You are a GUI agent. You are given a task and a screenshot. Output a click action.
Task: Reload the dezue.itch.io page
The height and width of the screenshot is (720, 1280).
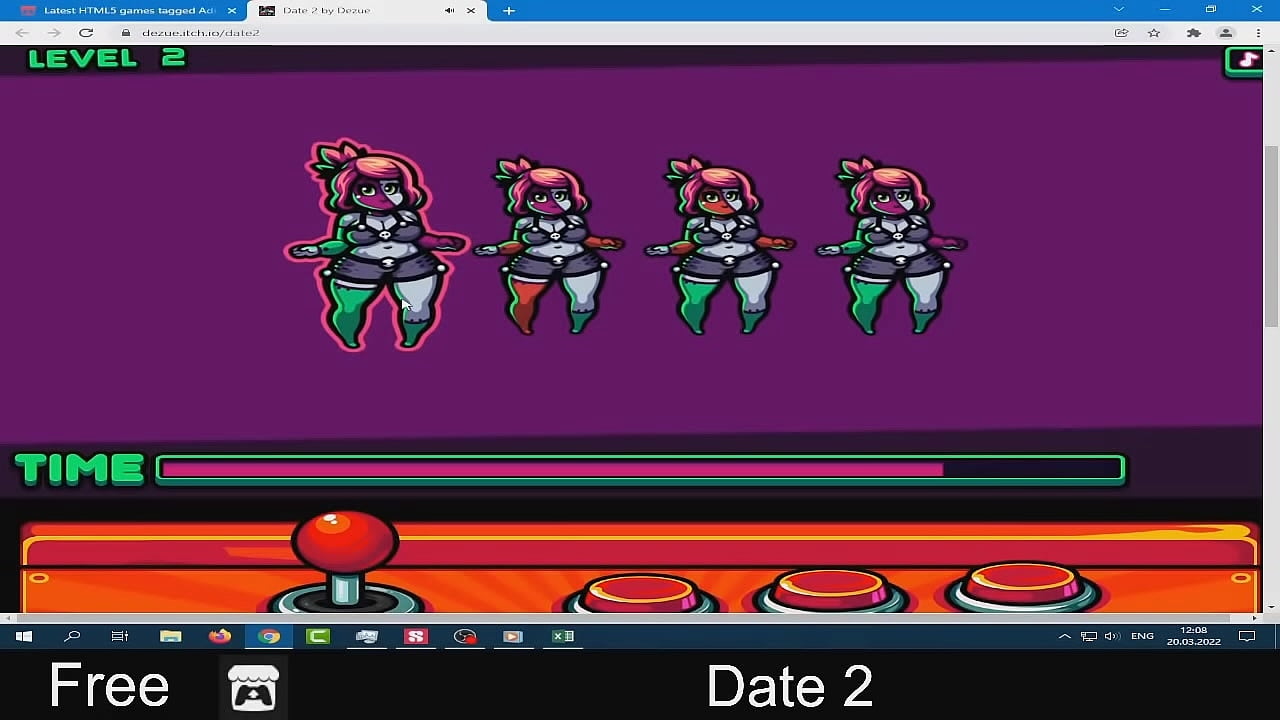pyautogui.click(x=86, y=32)
